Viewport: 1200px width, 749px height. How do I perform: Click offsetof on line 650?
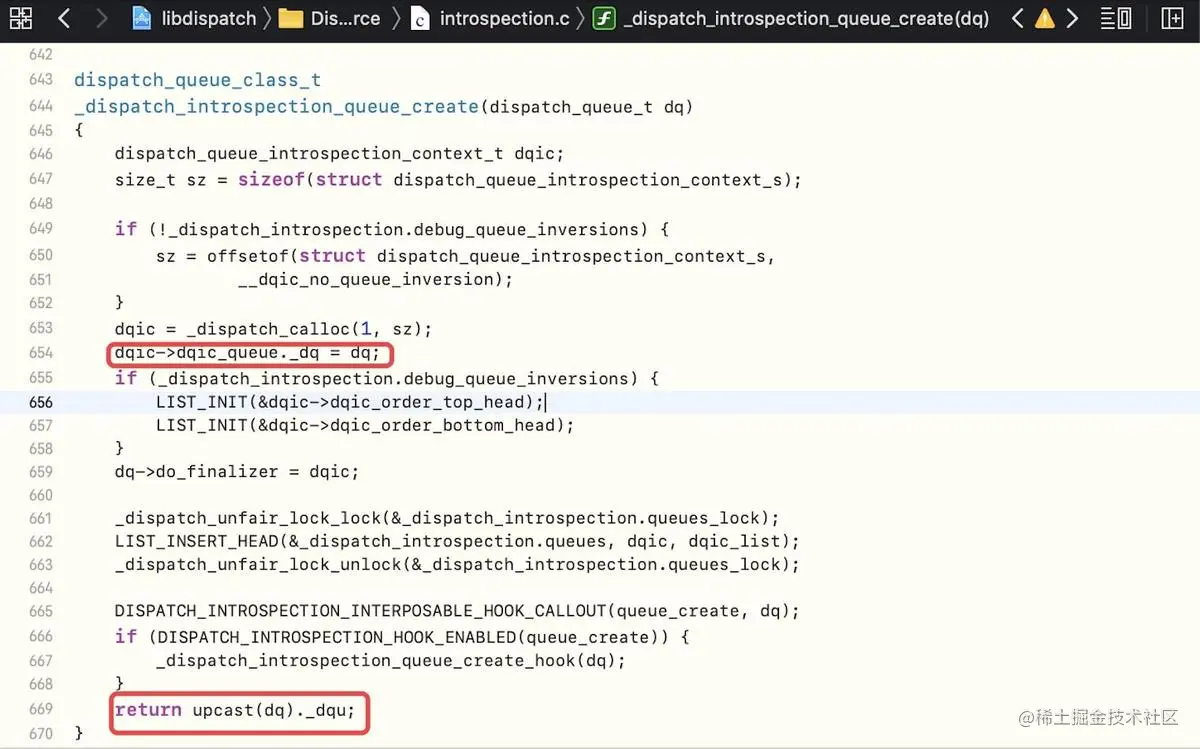(248, 256)
